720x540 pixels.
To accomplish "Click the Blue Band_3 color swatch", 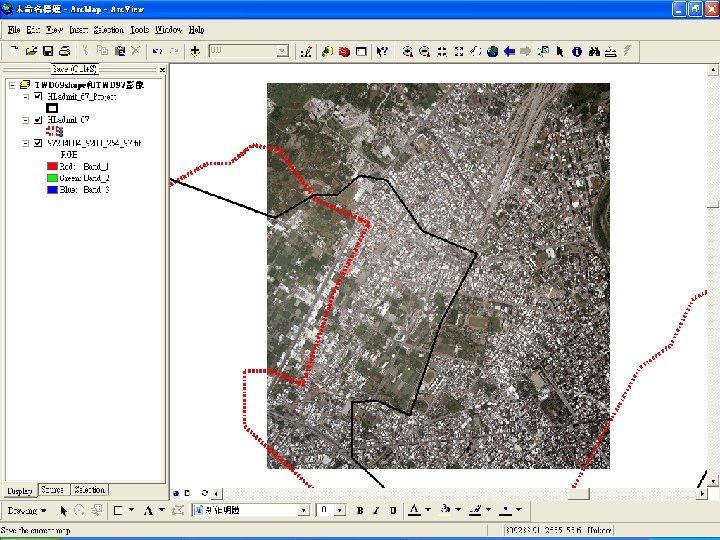I will [x=52, y=190].
